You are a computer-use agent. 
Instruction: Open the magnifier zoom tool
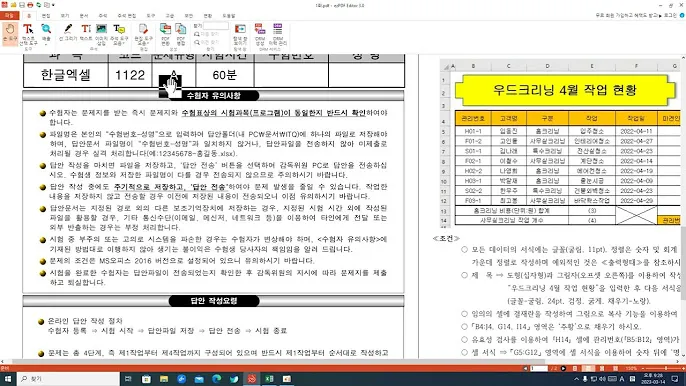coord(46,34)
